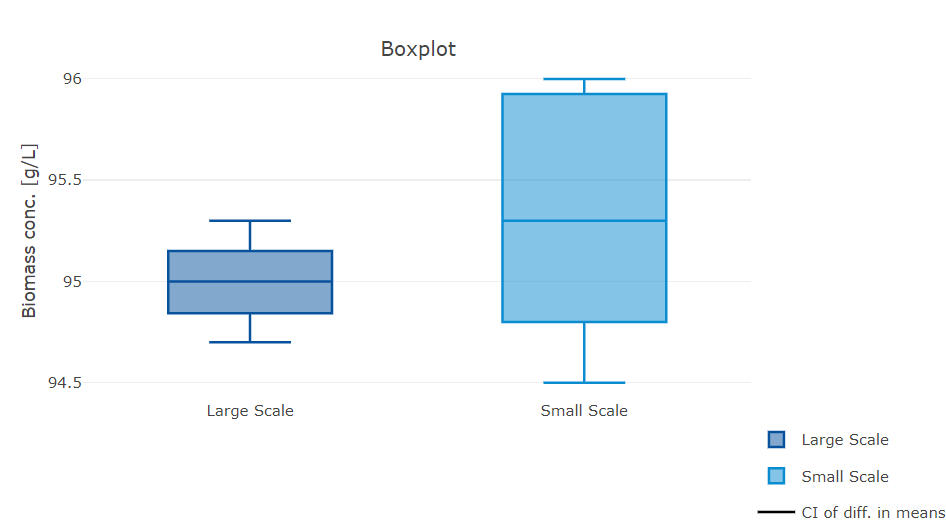Click the 96 y-axis tick label
The width and height of the screenshot is (946, 531).
(x=71, y=79)
